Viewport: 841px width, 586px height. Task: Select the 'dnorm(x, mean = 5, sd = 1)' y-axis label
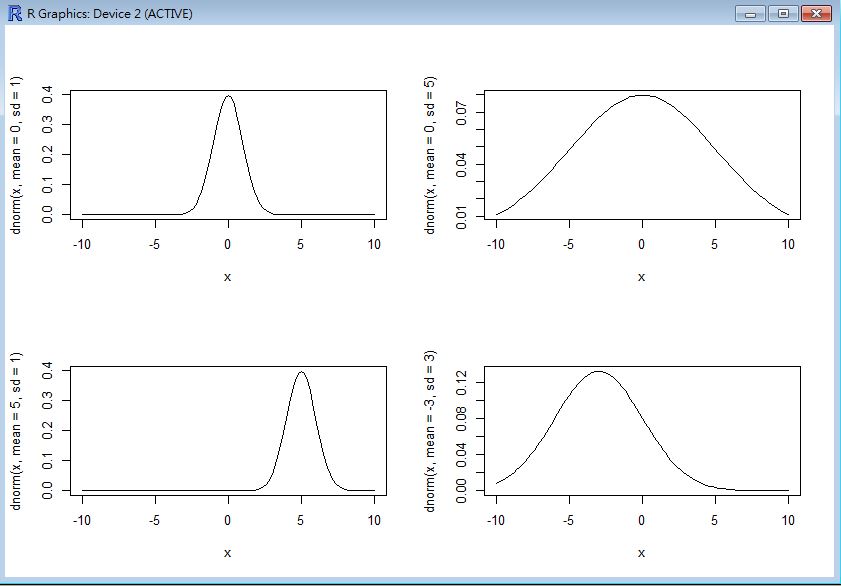17,431
